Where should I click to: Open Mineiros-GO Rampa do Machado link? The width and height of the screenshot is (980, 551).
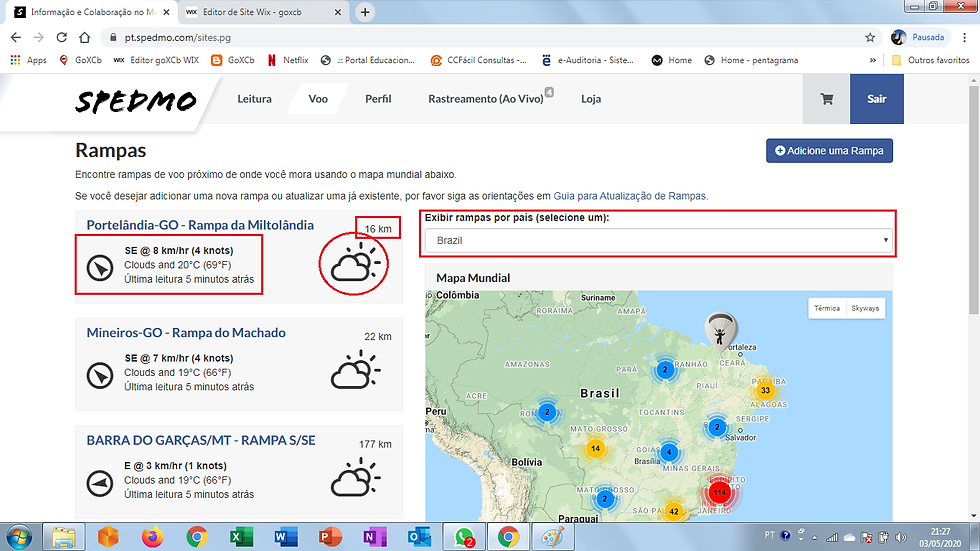click(x=186, y=332)
